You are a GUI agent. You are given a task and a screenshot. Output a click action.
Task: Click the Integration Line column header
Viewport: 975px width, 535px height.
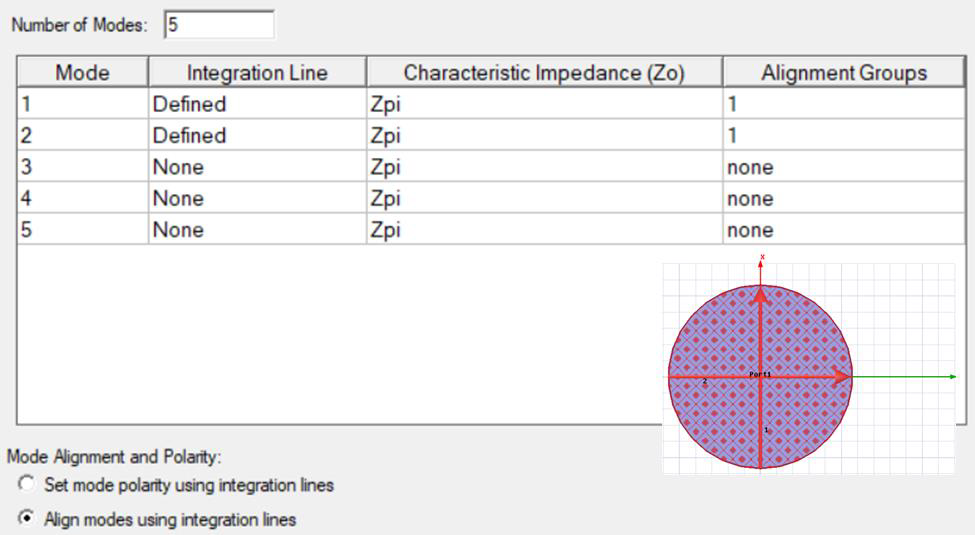[x=257, y=73]
